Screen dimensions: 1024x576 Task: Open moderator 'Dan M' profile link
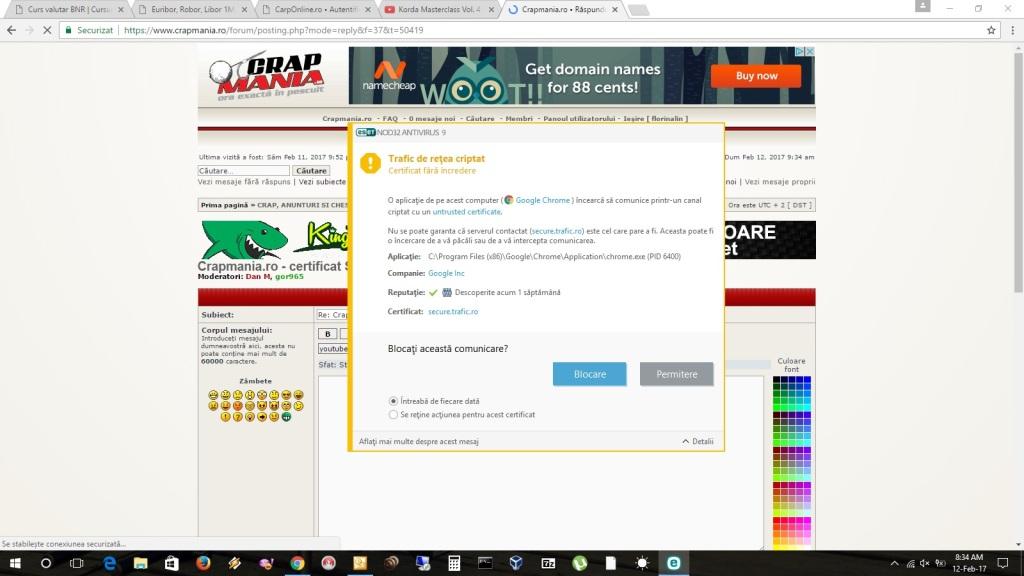point(258,276)
